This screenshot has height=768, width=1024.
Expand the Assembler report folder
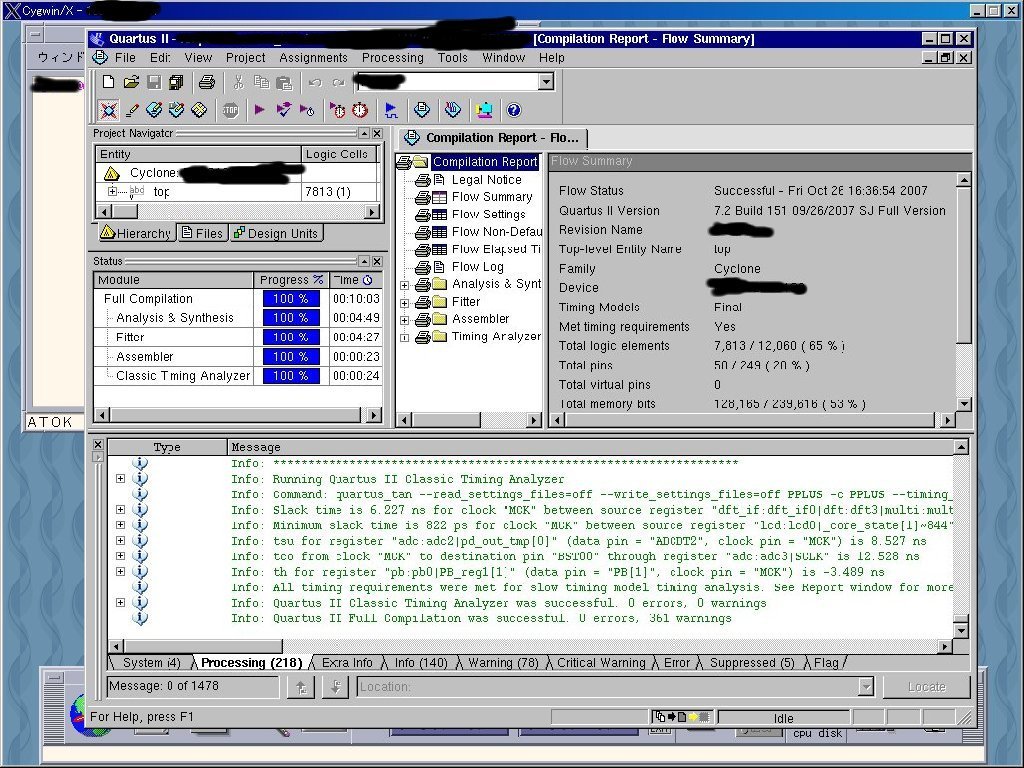(404, 320)
